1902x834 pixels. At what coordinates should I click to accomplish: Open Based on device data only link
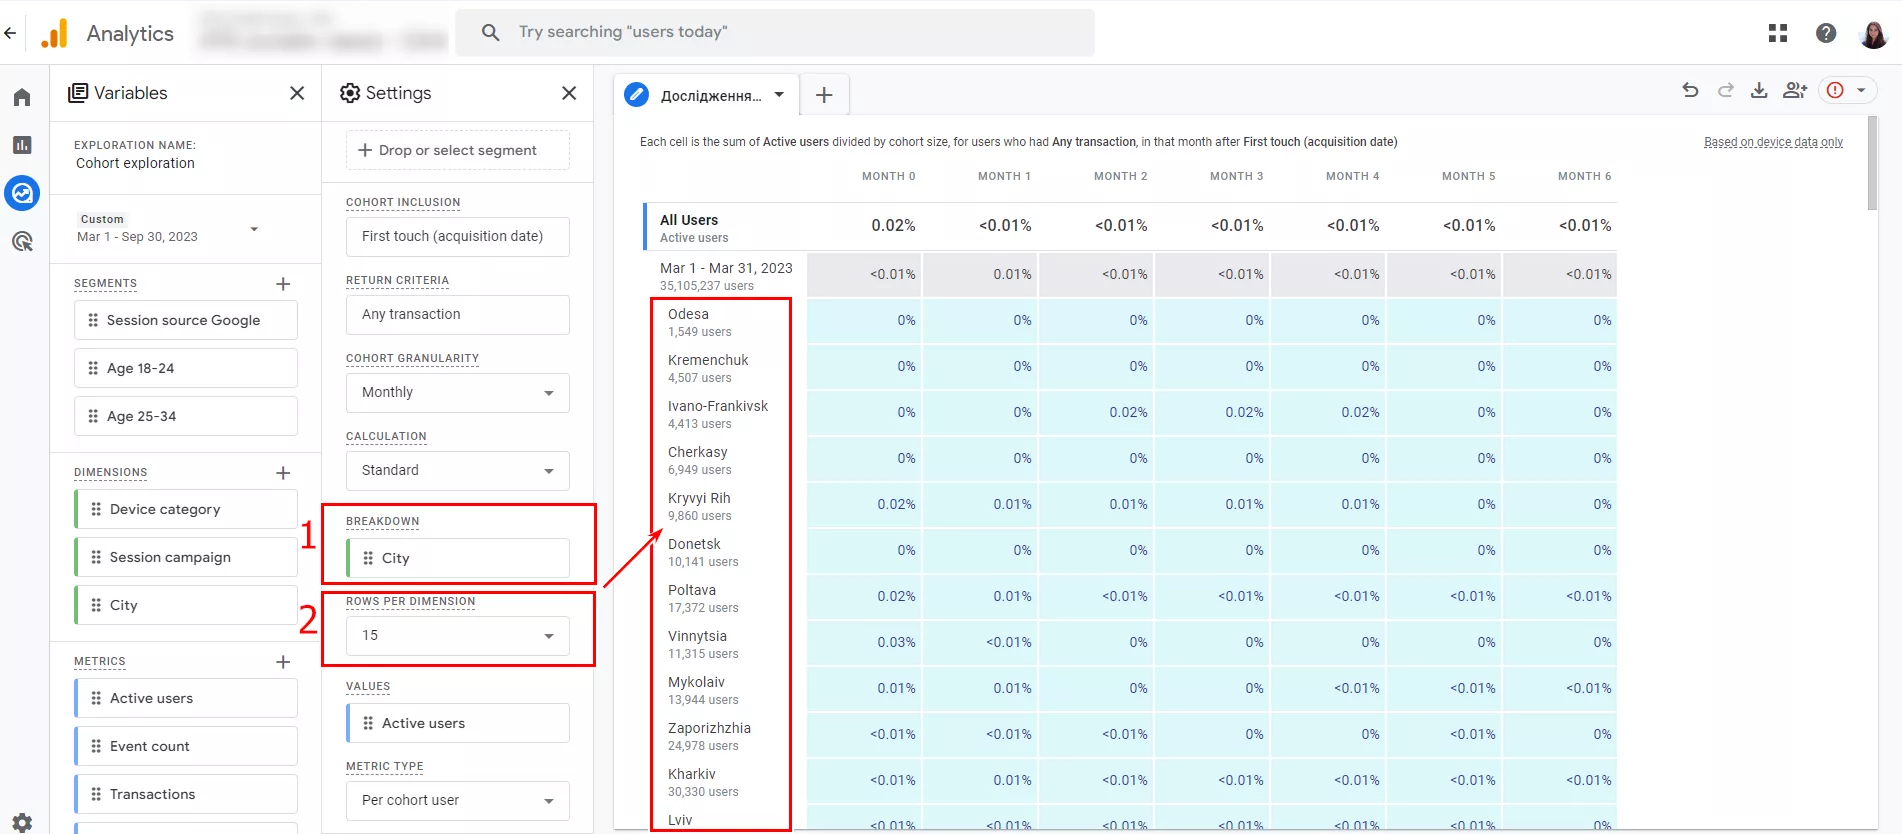tap(1773, 142)
